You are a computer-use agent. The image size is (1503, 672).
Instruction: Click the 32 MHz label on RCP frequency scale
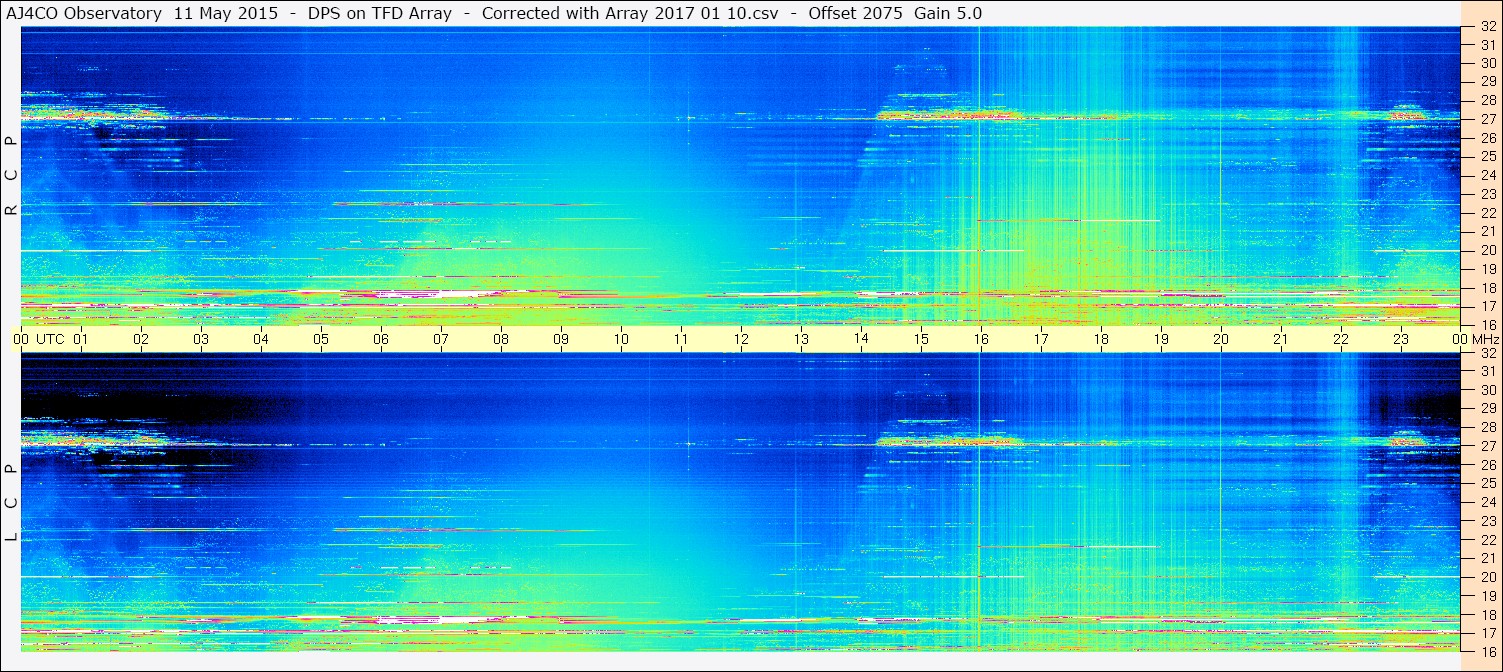click(x=1488, y=27)
